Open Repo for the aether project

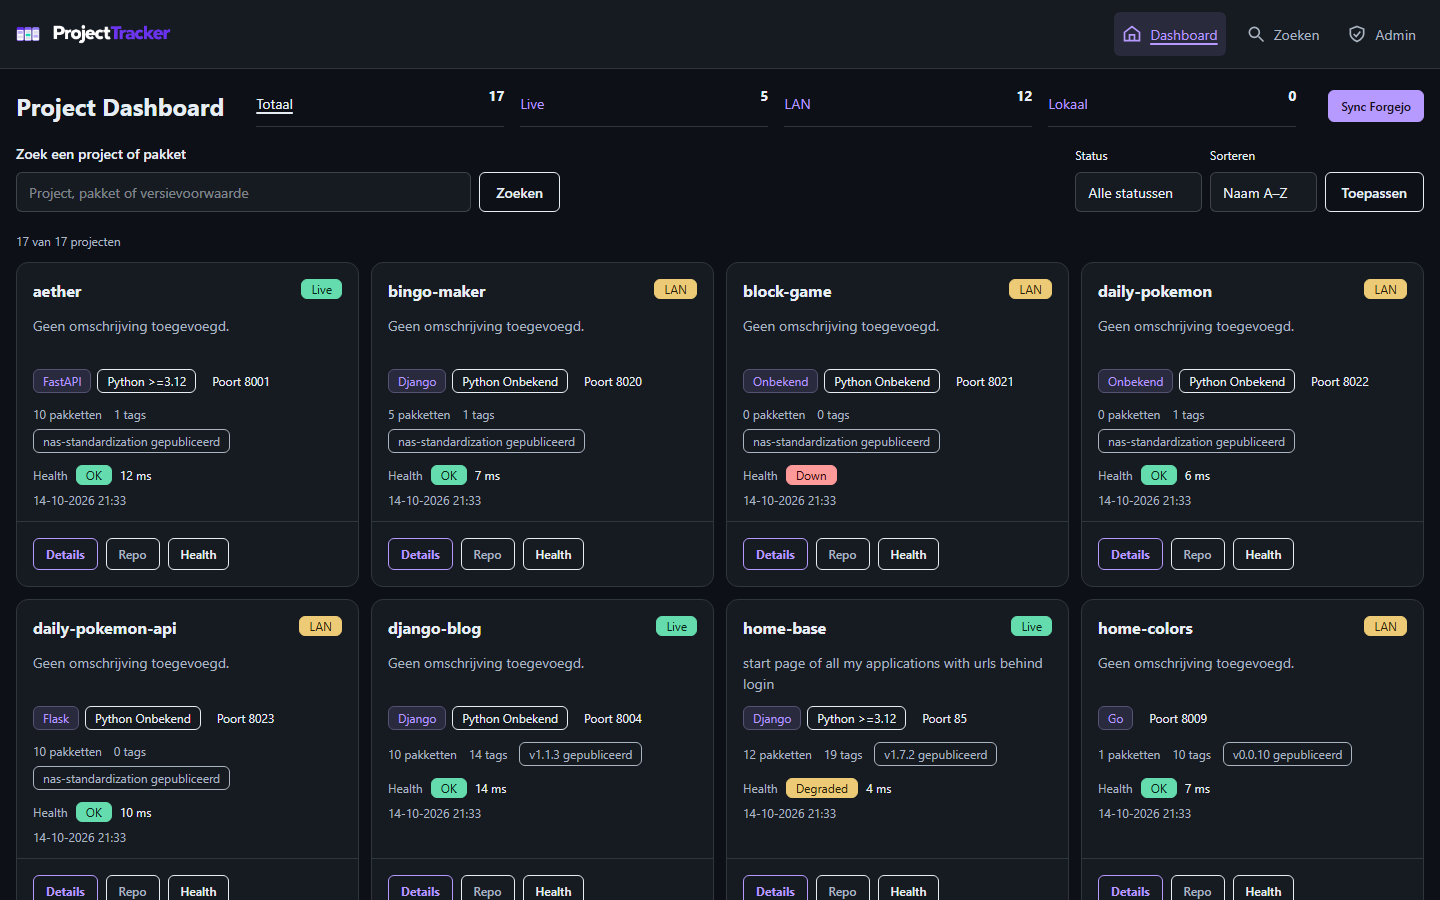pyautogui.click(x=132, y=554)
